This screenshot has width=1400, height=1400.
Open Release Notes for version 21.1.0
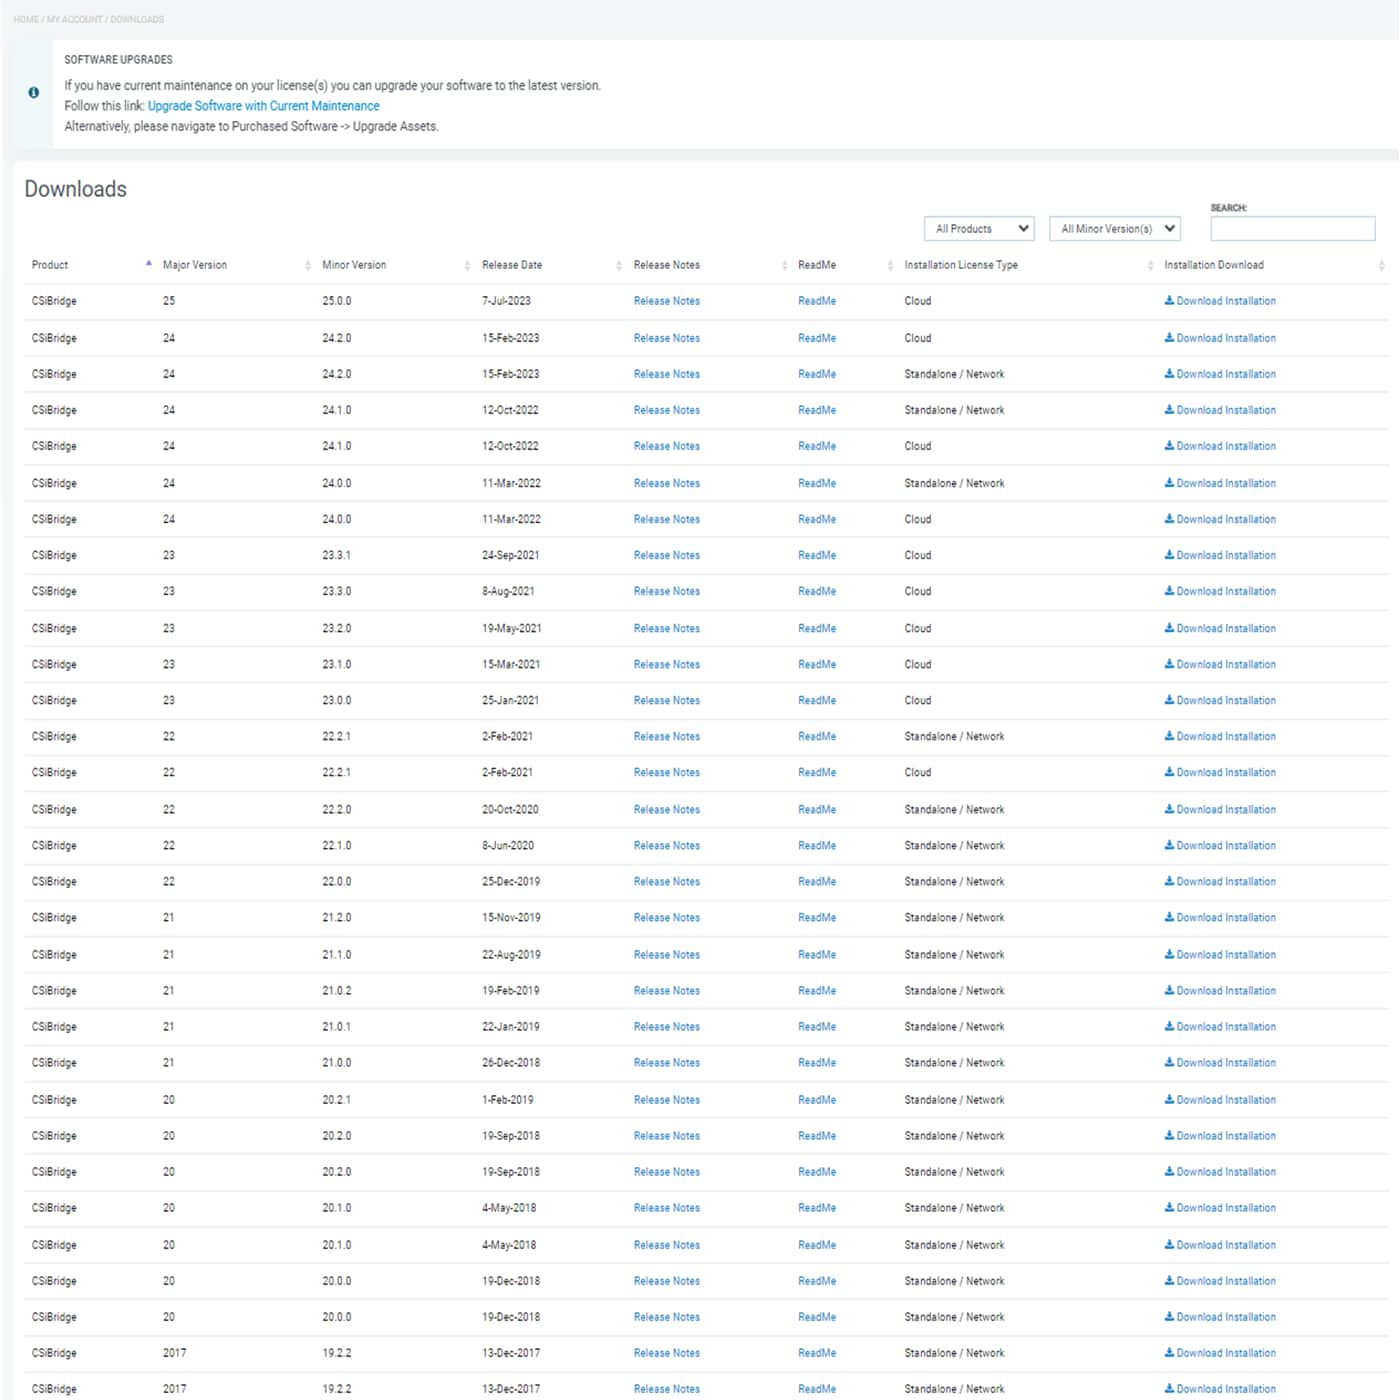667,953
